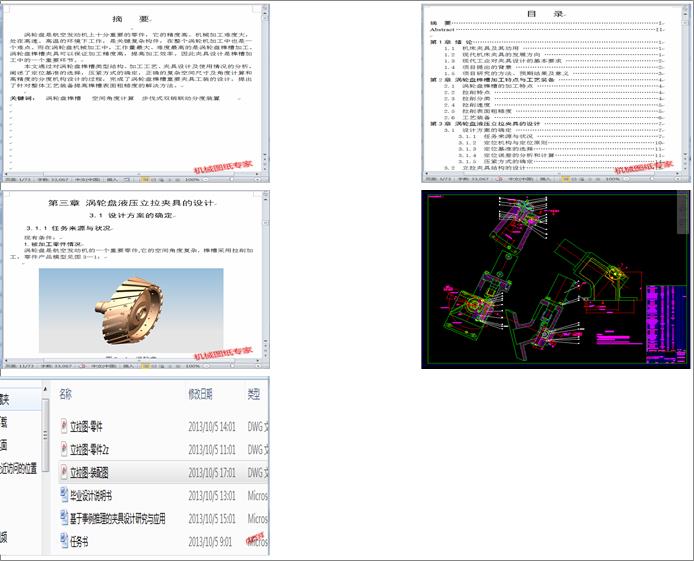Open the 第1章 绪论 entry in the table of contents
This screenshot has width=694, height=561.
[547, 42]
